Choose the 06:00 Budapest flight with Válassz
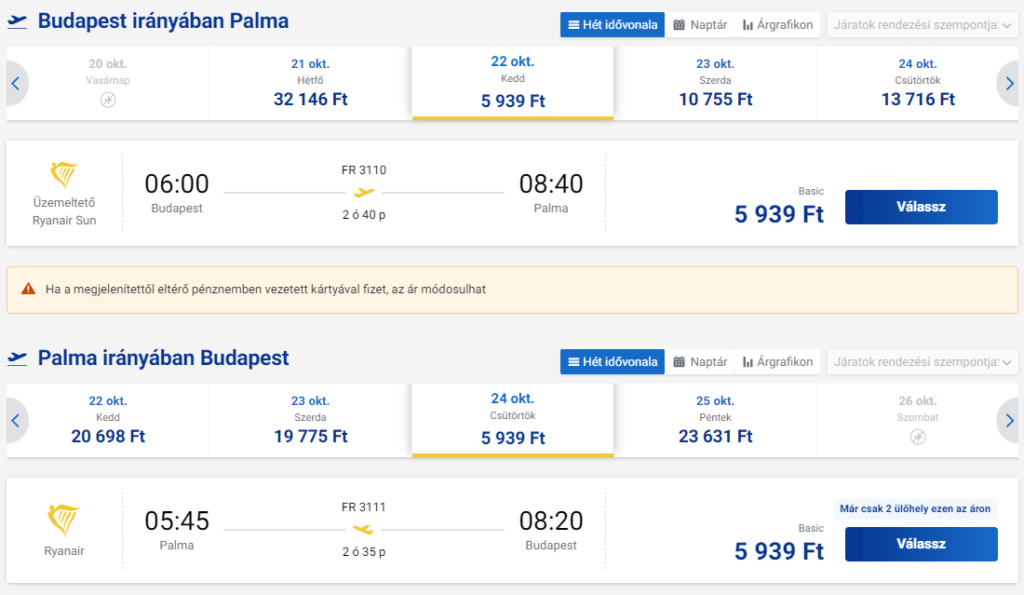Image resolution: width=1024 pixels, height=595 pixels. click(x=921, y=207)
